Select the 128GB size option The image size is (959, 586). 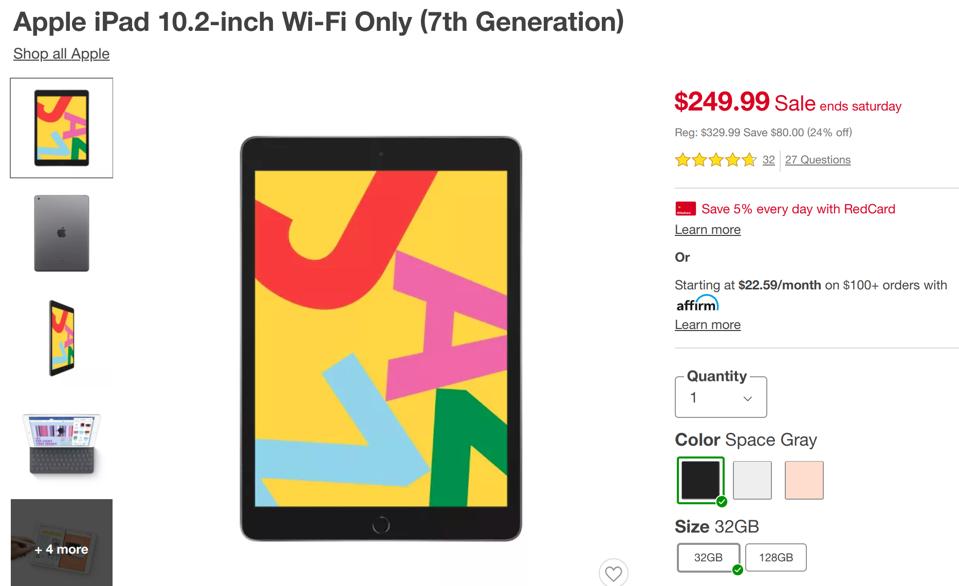pyautogui.click(x=775, y=557)
